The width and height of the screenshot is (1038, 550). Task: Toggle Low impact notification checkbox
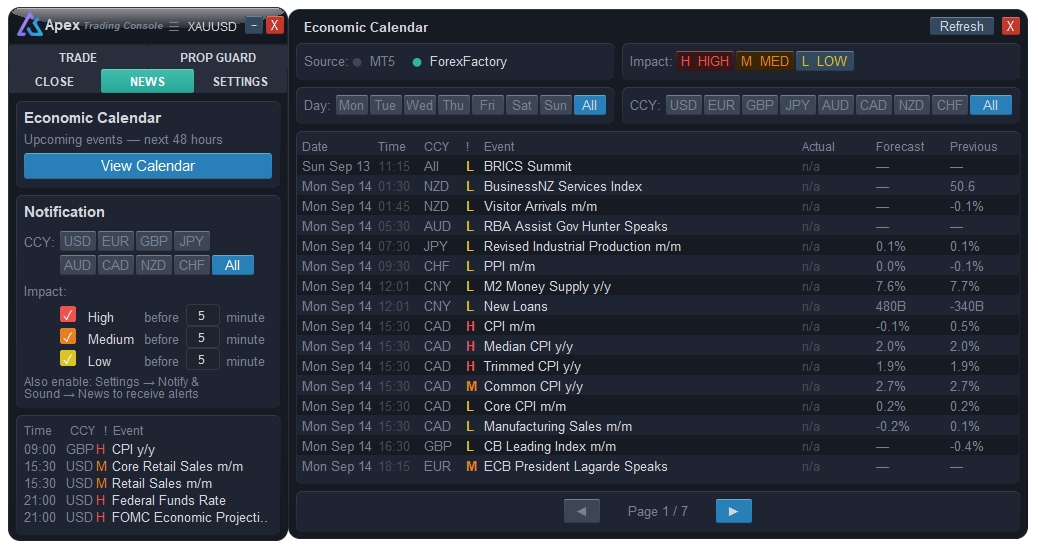(x=68, y=358)
